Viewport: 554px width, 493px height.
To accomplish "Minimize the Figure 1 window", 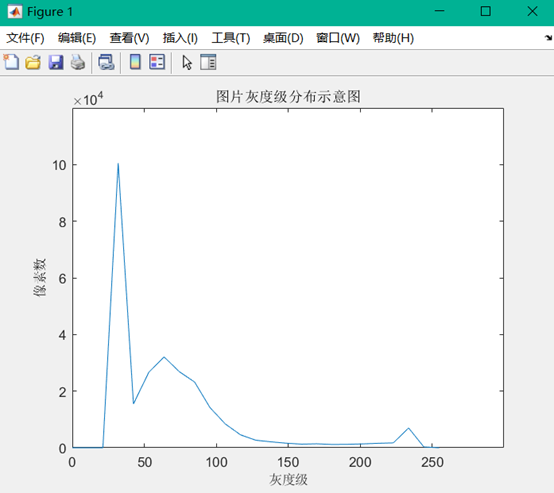I will (440, 11).
